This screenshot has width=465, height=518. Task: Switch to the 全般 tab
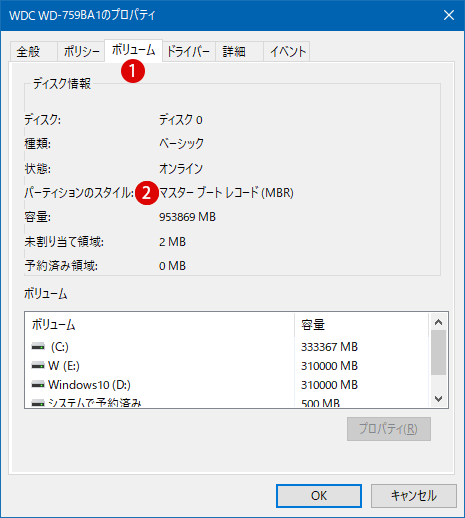(x=33, y=51)
